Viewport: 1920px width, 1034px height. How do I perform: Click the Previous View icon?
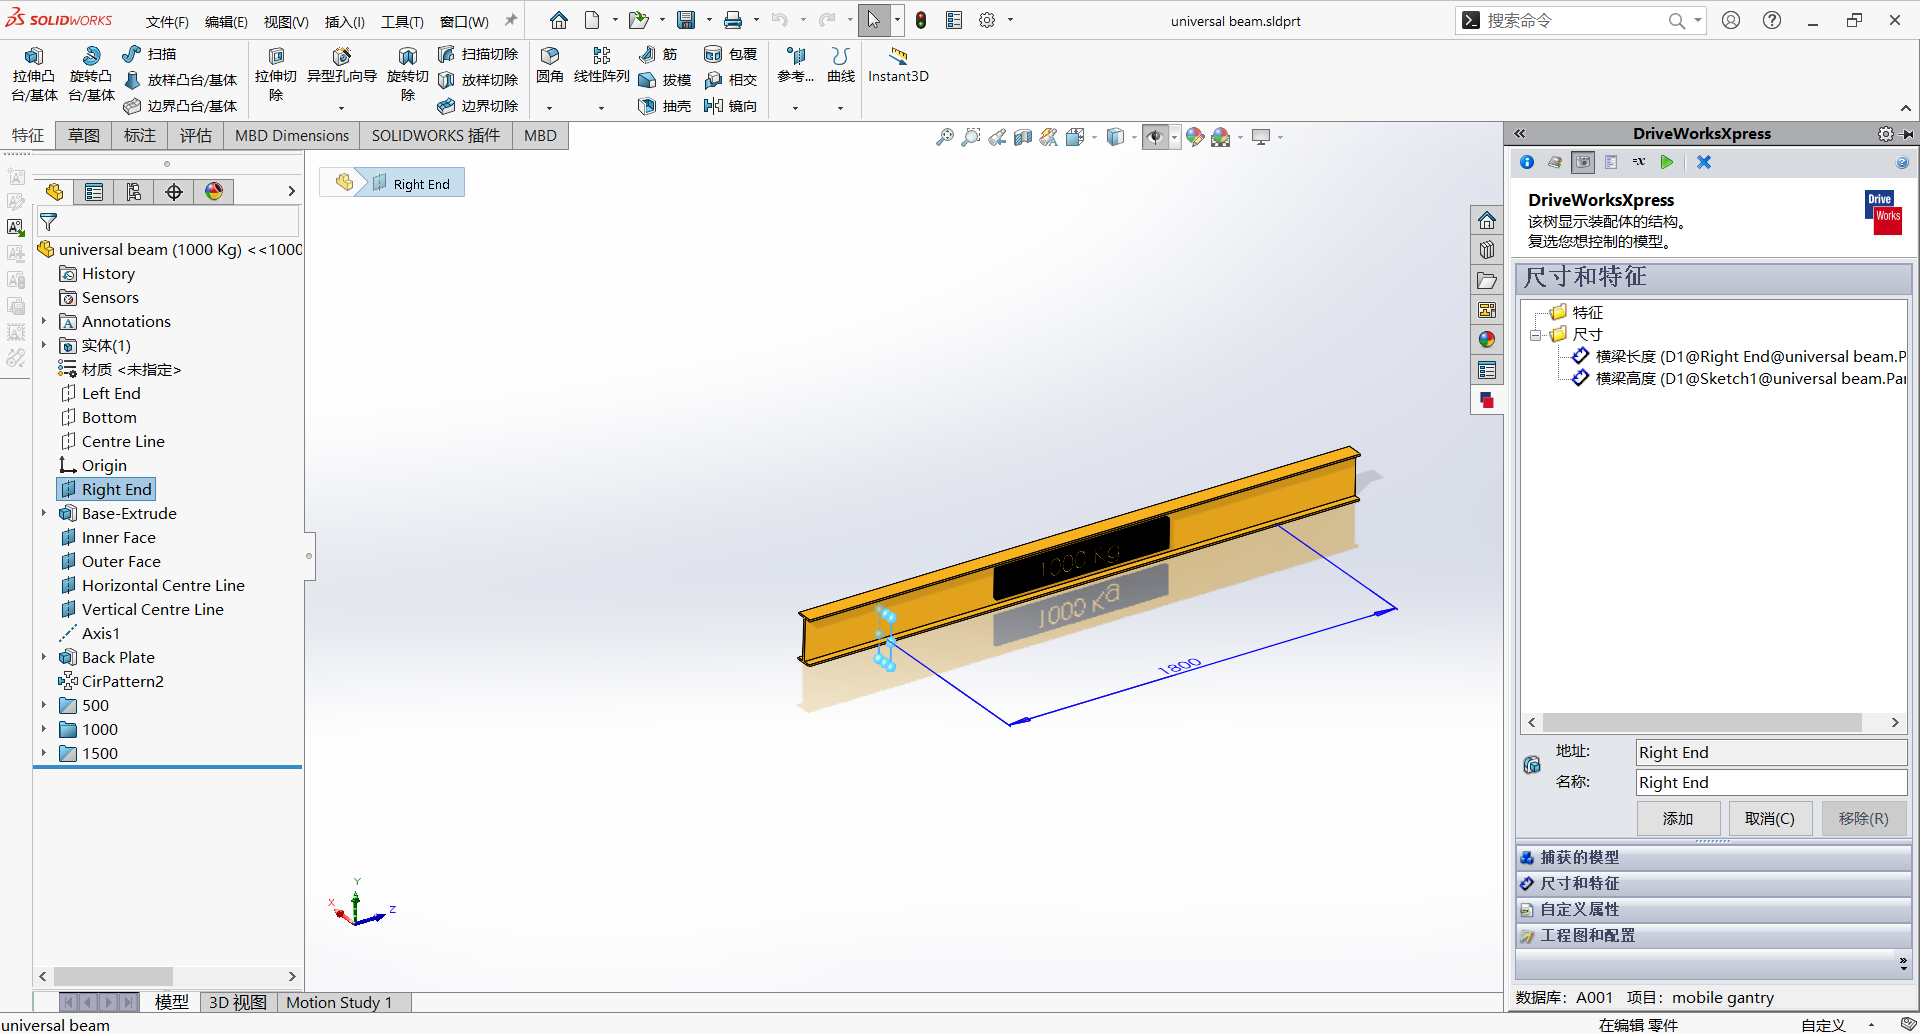[x=997, y=137]
